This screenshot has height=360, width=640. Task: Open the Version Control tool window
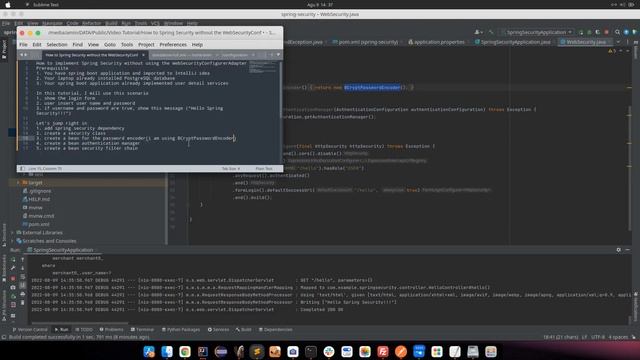coord(30,329)
